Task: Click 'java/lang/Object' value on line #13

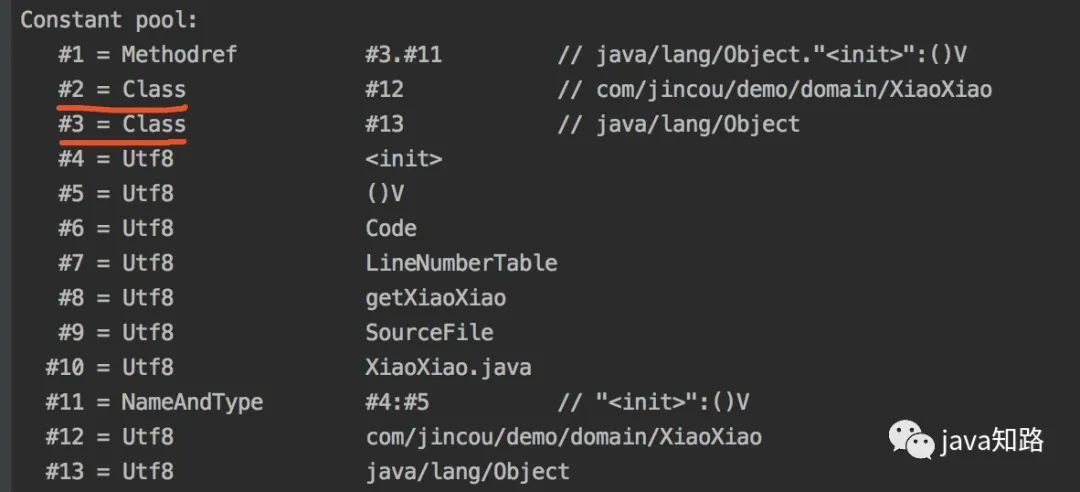Action: coord(468,471)
